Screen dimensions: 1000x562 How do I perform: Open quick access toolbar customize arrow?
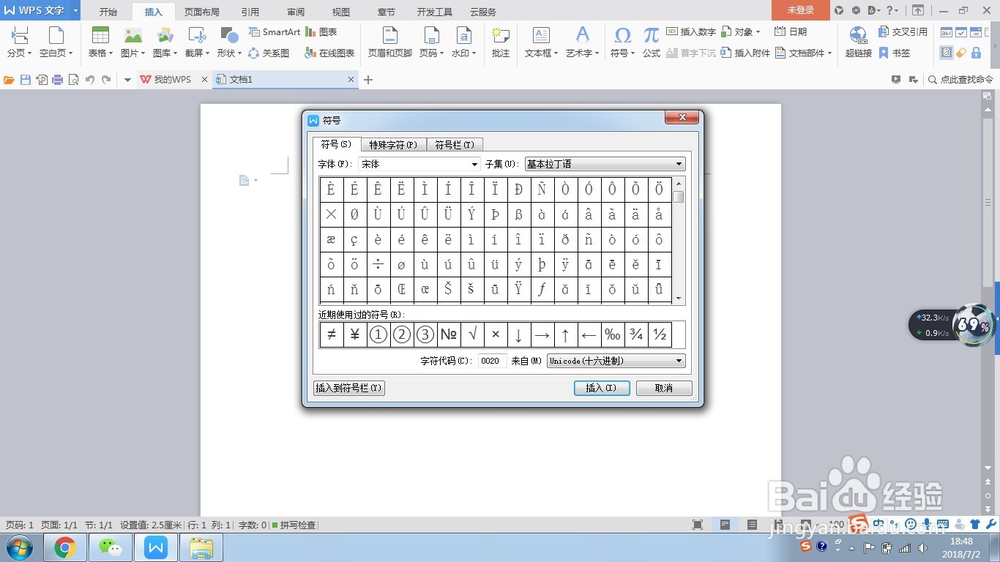point(128,80)
